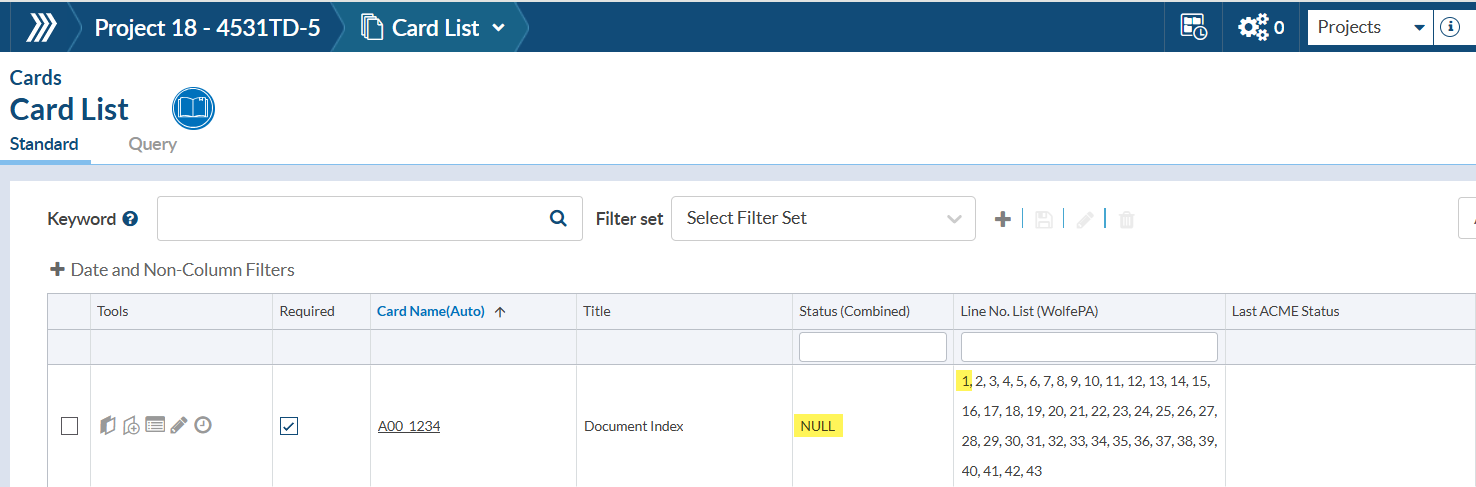This screenshot has width=1476, height=487.
Task: View history with the clock icon in Tools
Action: tap(203, 425)
